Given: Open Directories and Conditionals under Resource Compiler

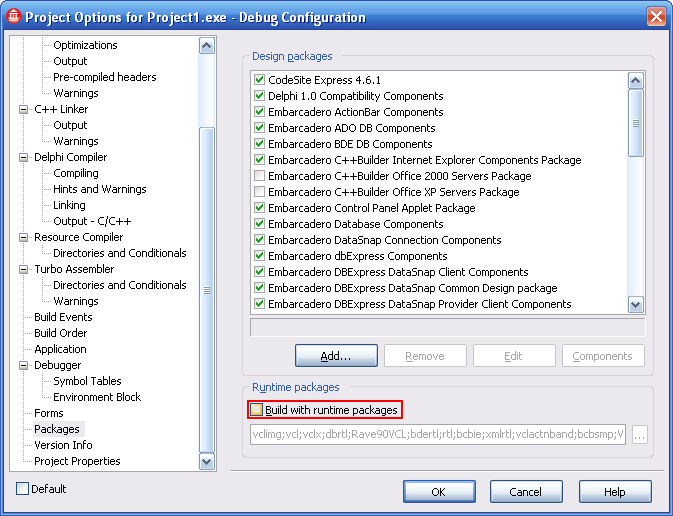Looking at the screenshot, I should 119,253.
